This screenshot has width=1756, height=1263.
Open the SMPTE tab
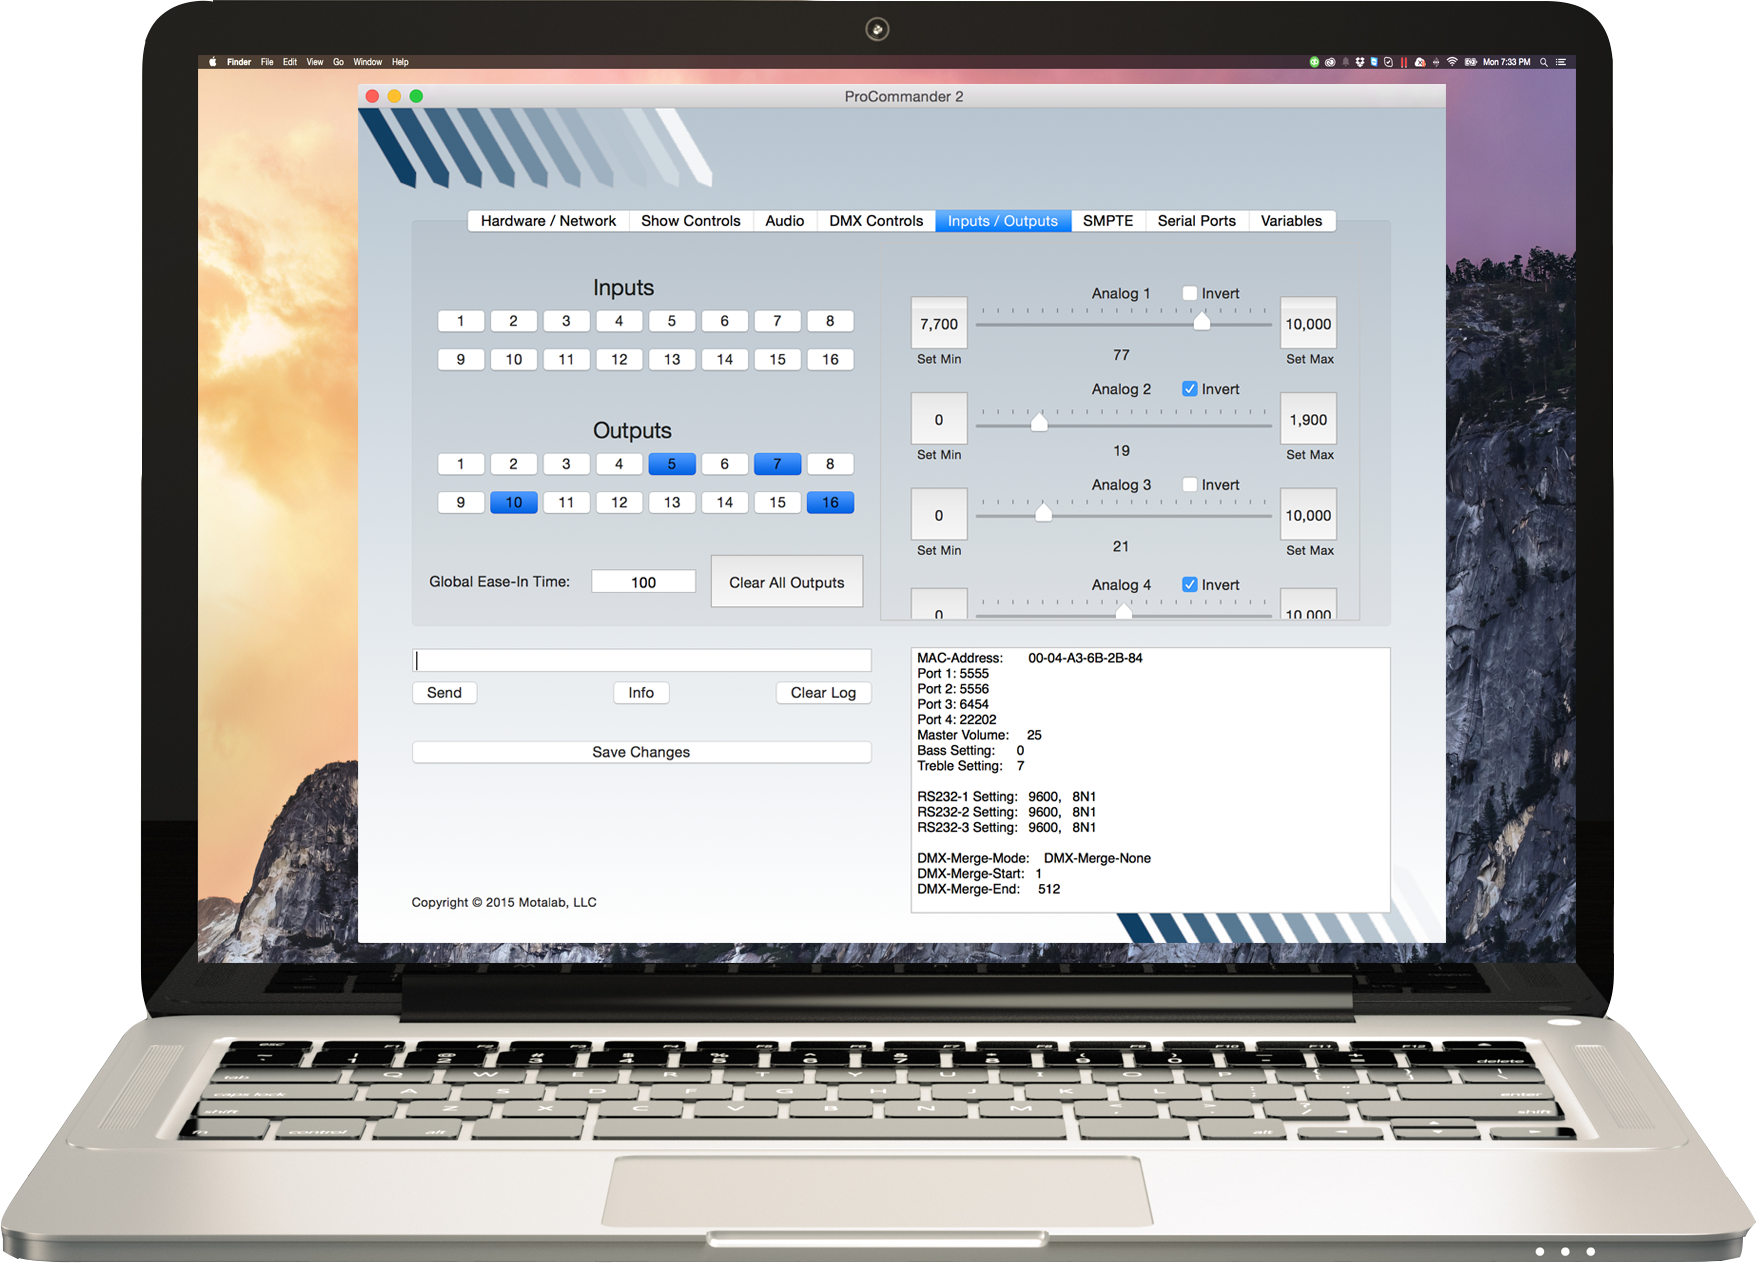tap(1108, 221)
